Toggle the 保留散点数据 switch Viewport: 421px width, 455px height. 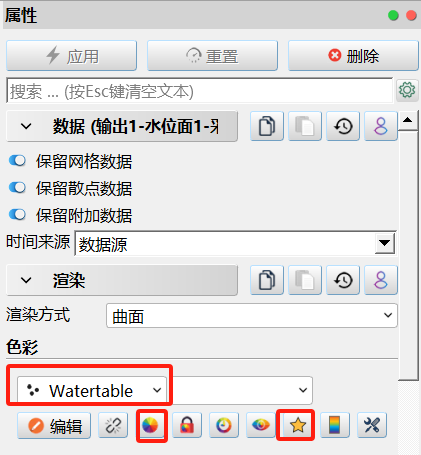(x=17, y=188)
